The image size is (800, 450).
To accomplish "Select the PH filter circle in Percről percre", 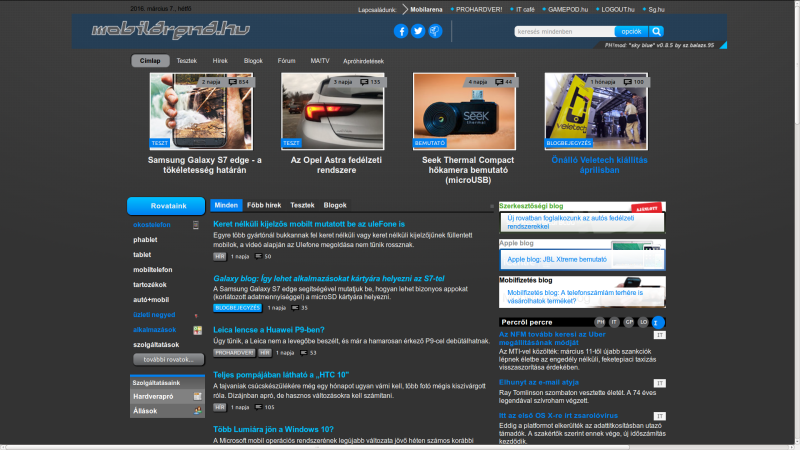I will (600, 322).
